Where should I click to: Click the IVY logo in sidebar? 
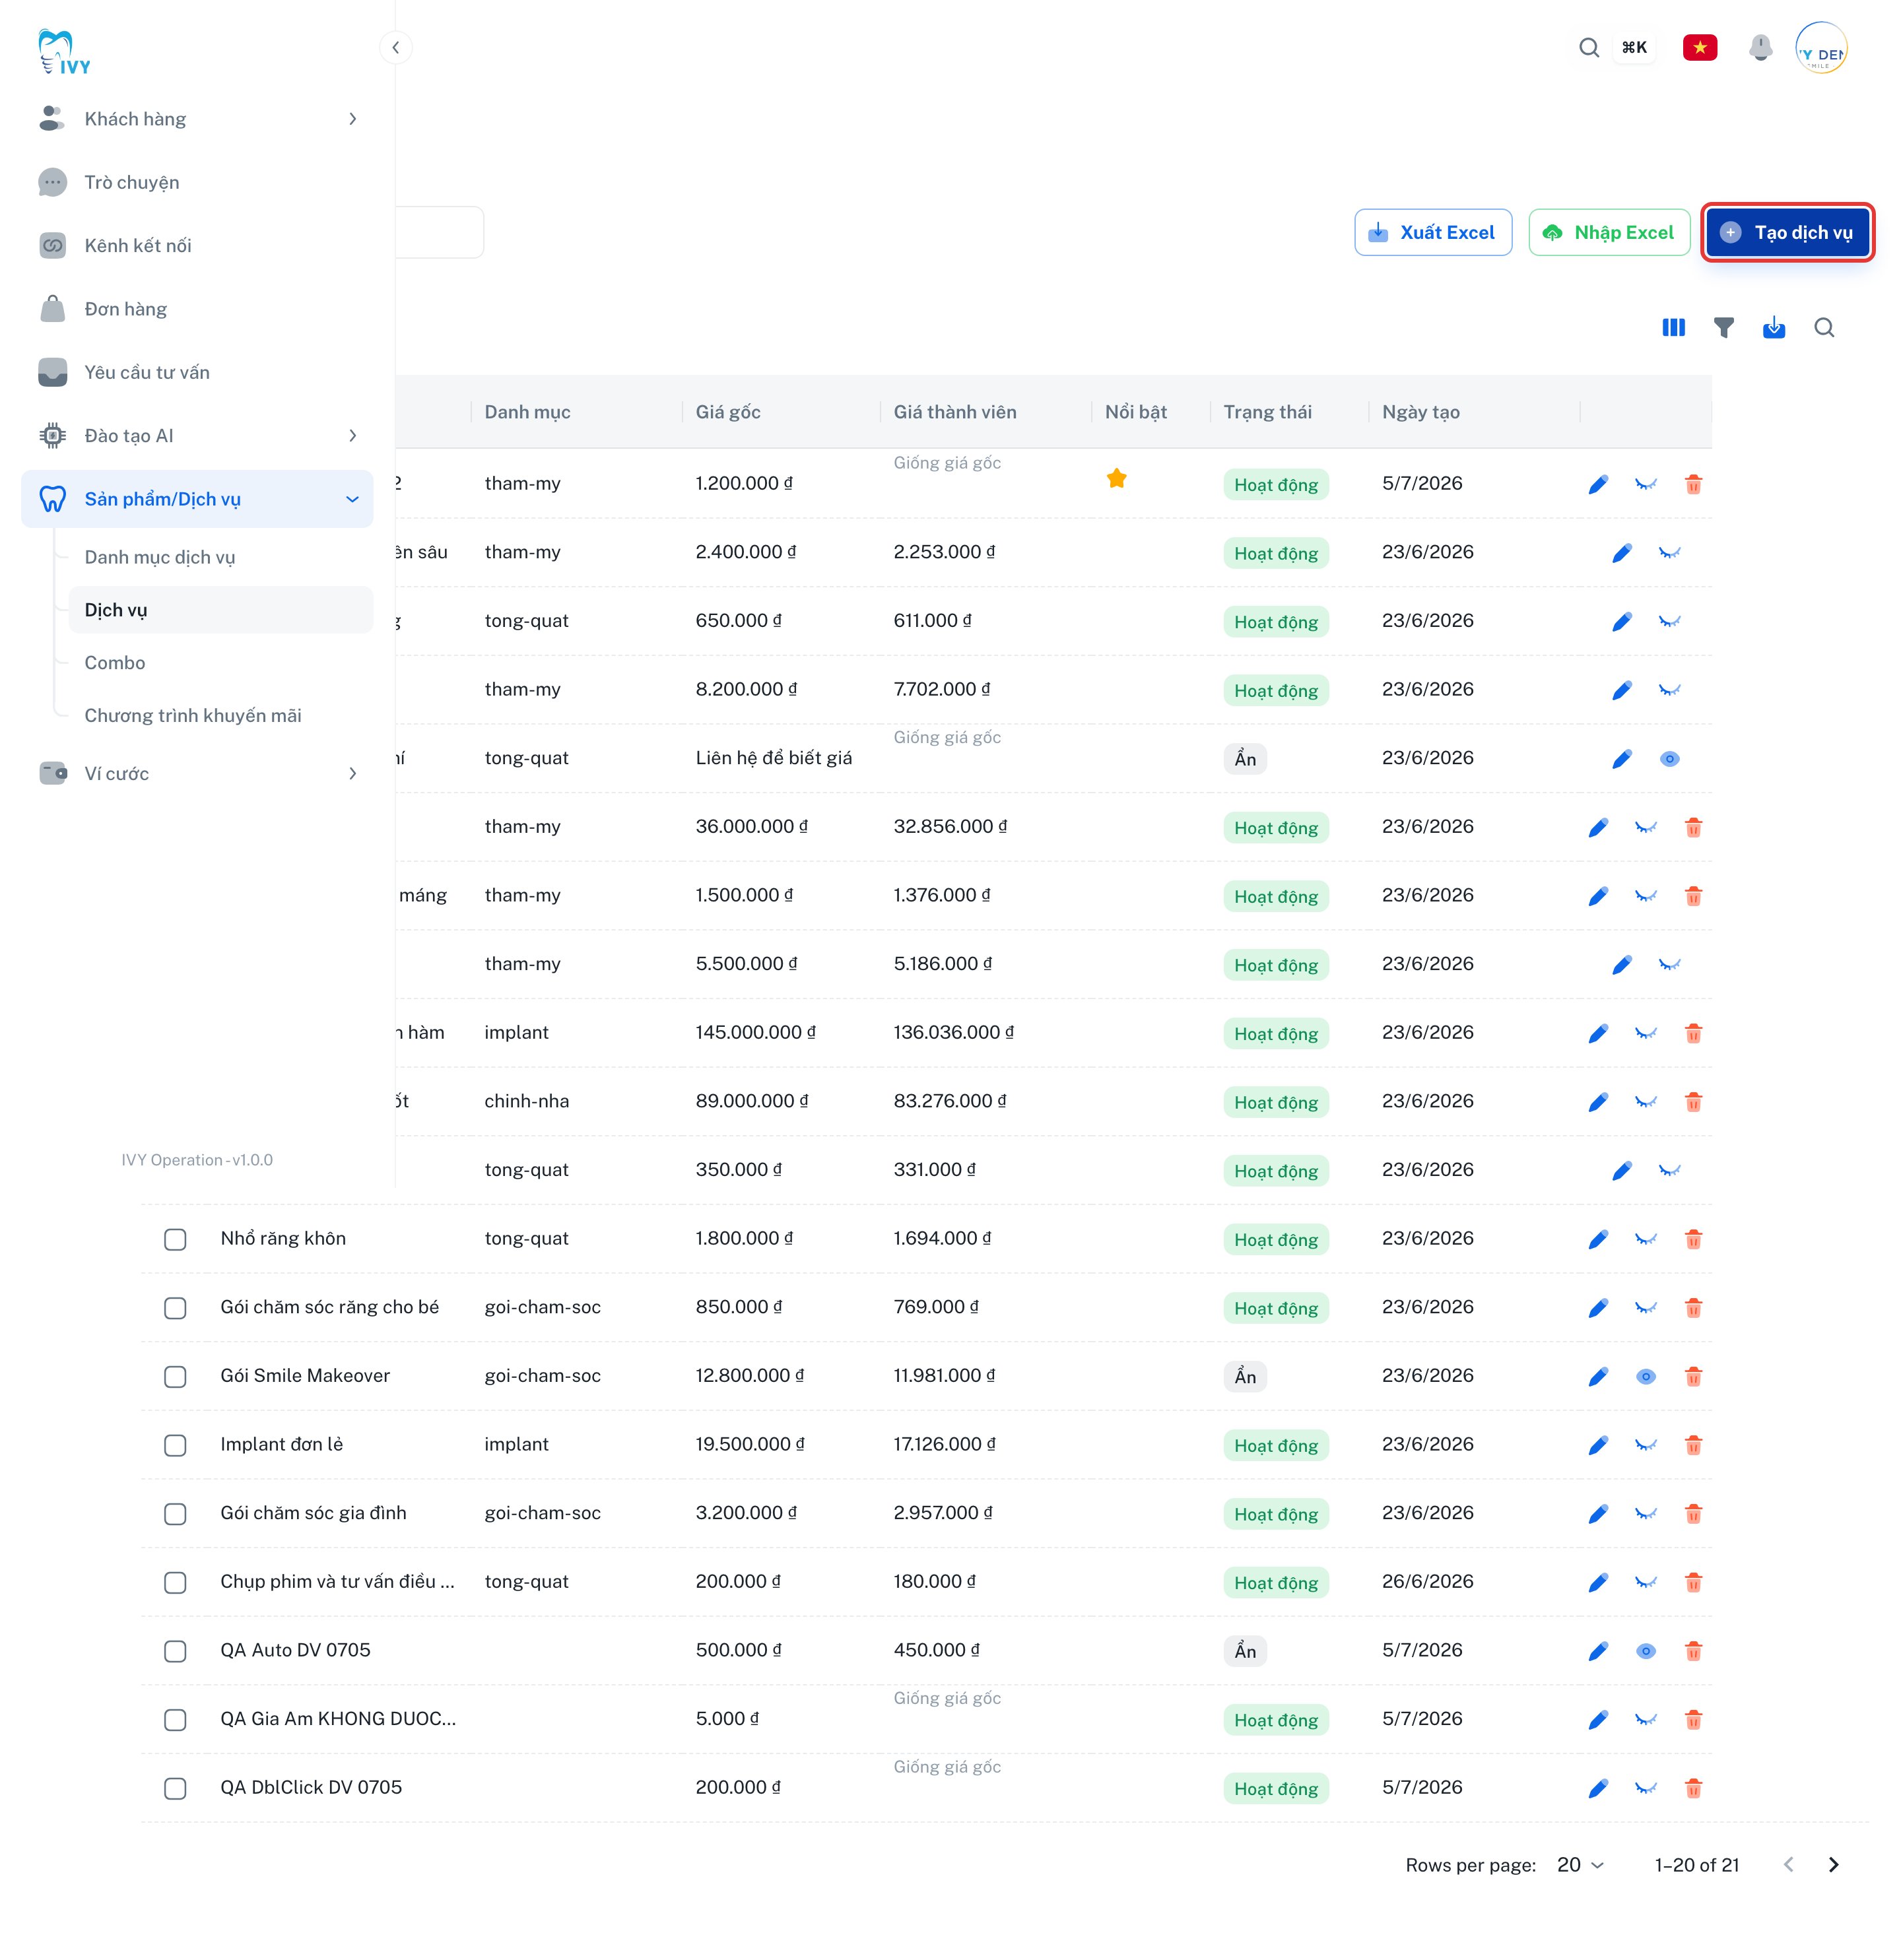[64, 52]
